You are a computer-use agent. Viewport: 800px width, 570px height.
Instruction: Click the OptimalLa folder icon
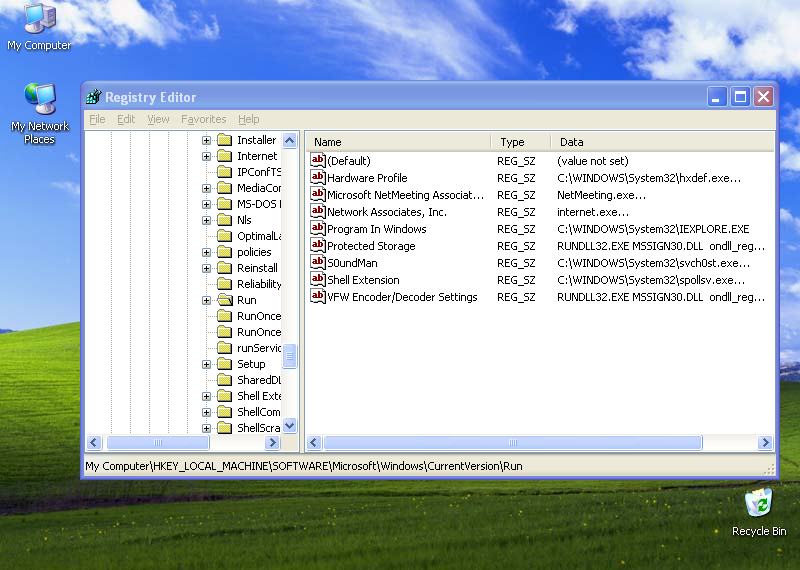click(224, 236)
